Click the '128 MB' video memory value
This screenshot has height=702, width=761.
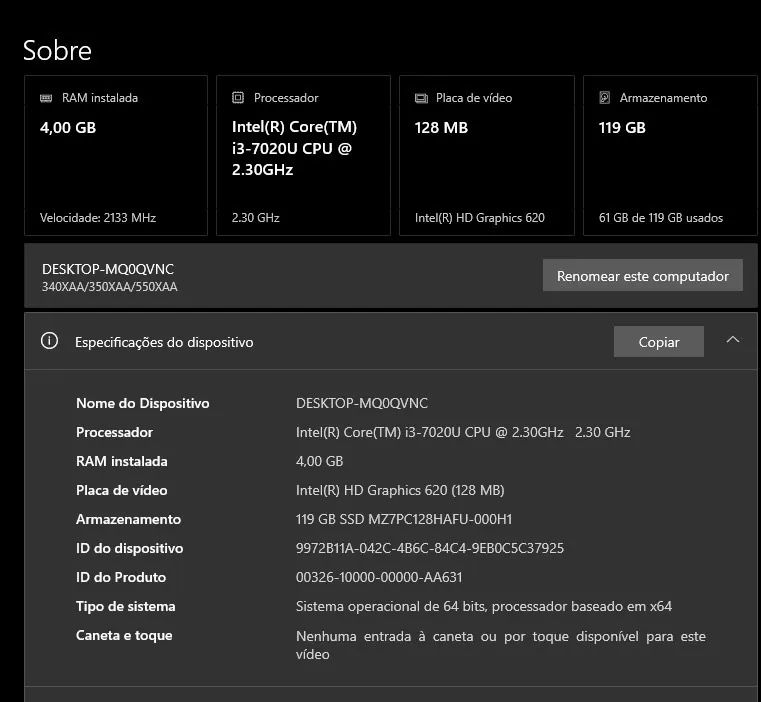(441, 128)
